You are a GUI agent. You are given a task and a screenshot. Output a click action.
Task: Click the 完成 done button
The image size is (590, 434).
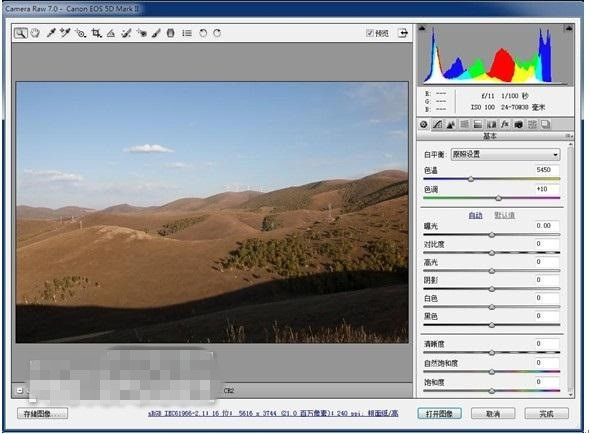(x=546, y=414)
